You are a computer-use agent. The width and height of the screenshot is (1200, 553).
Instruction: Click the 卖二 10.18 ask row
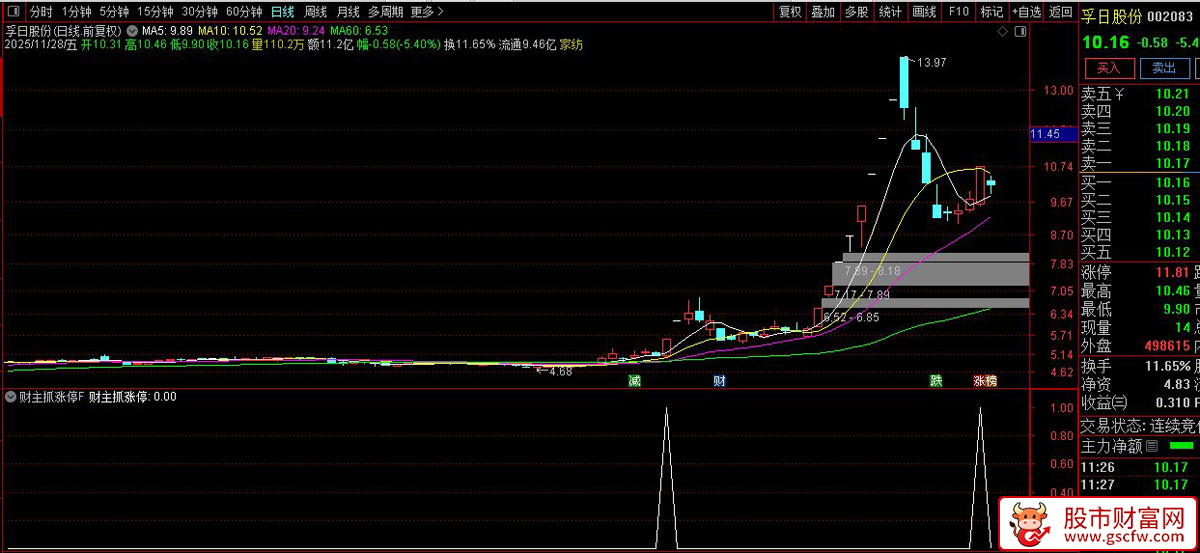tap(1139, 146)
